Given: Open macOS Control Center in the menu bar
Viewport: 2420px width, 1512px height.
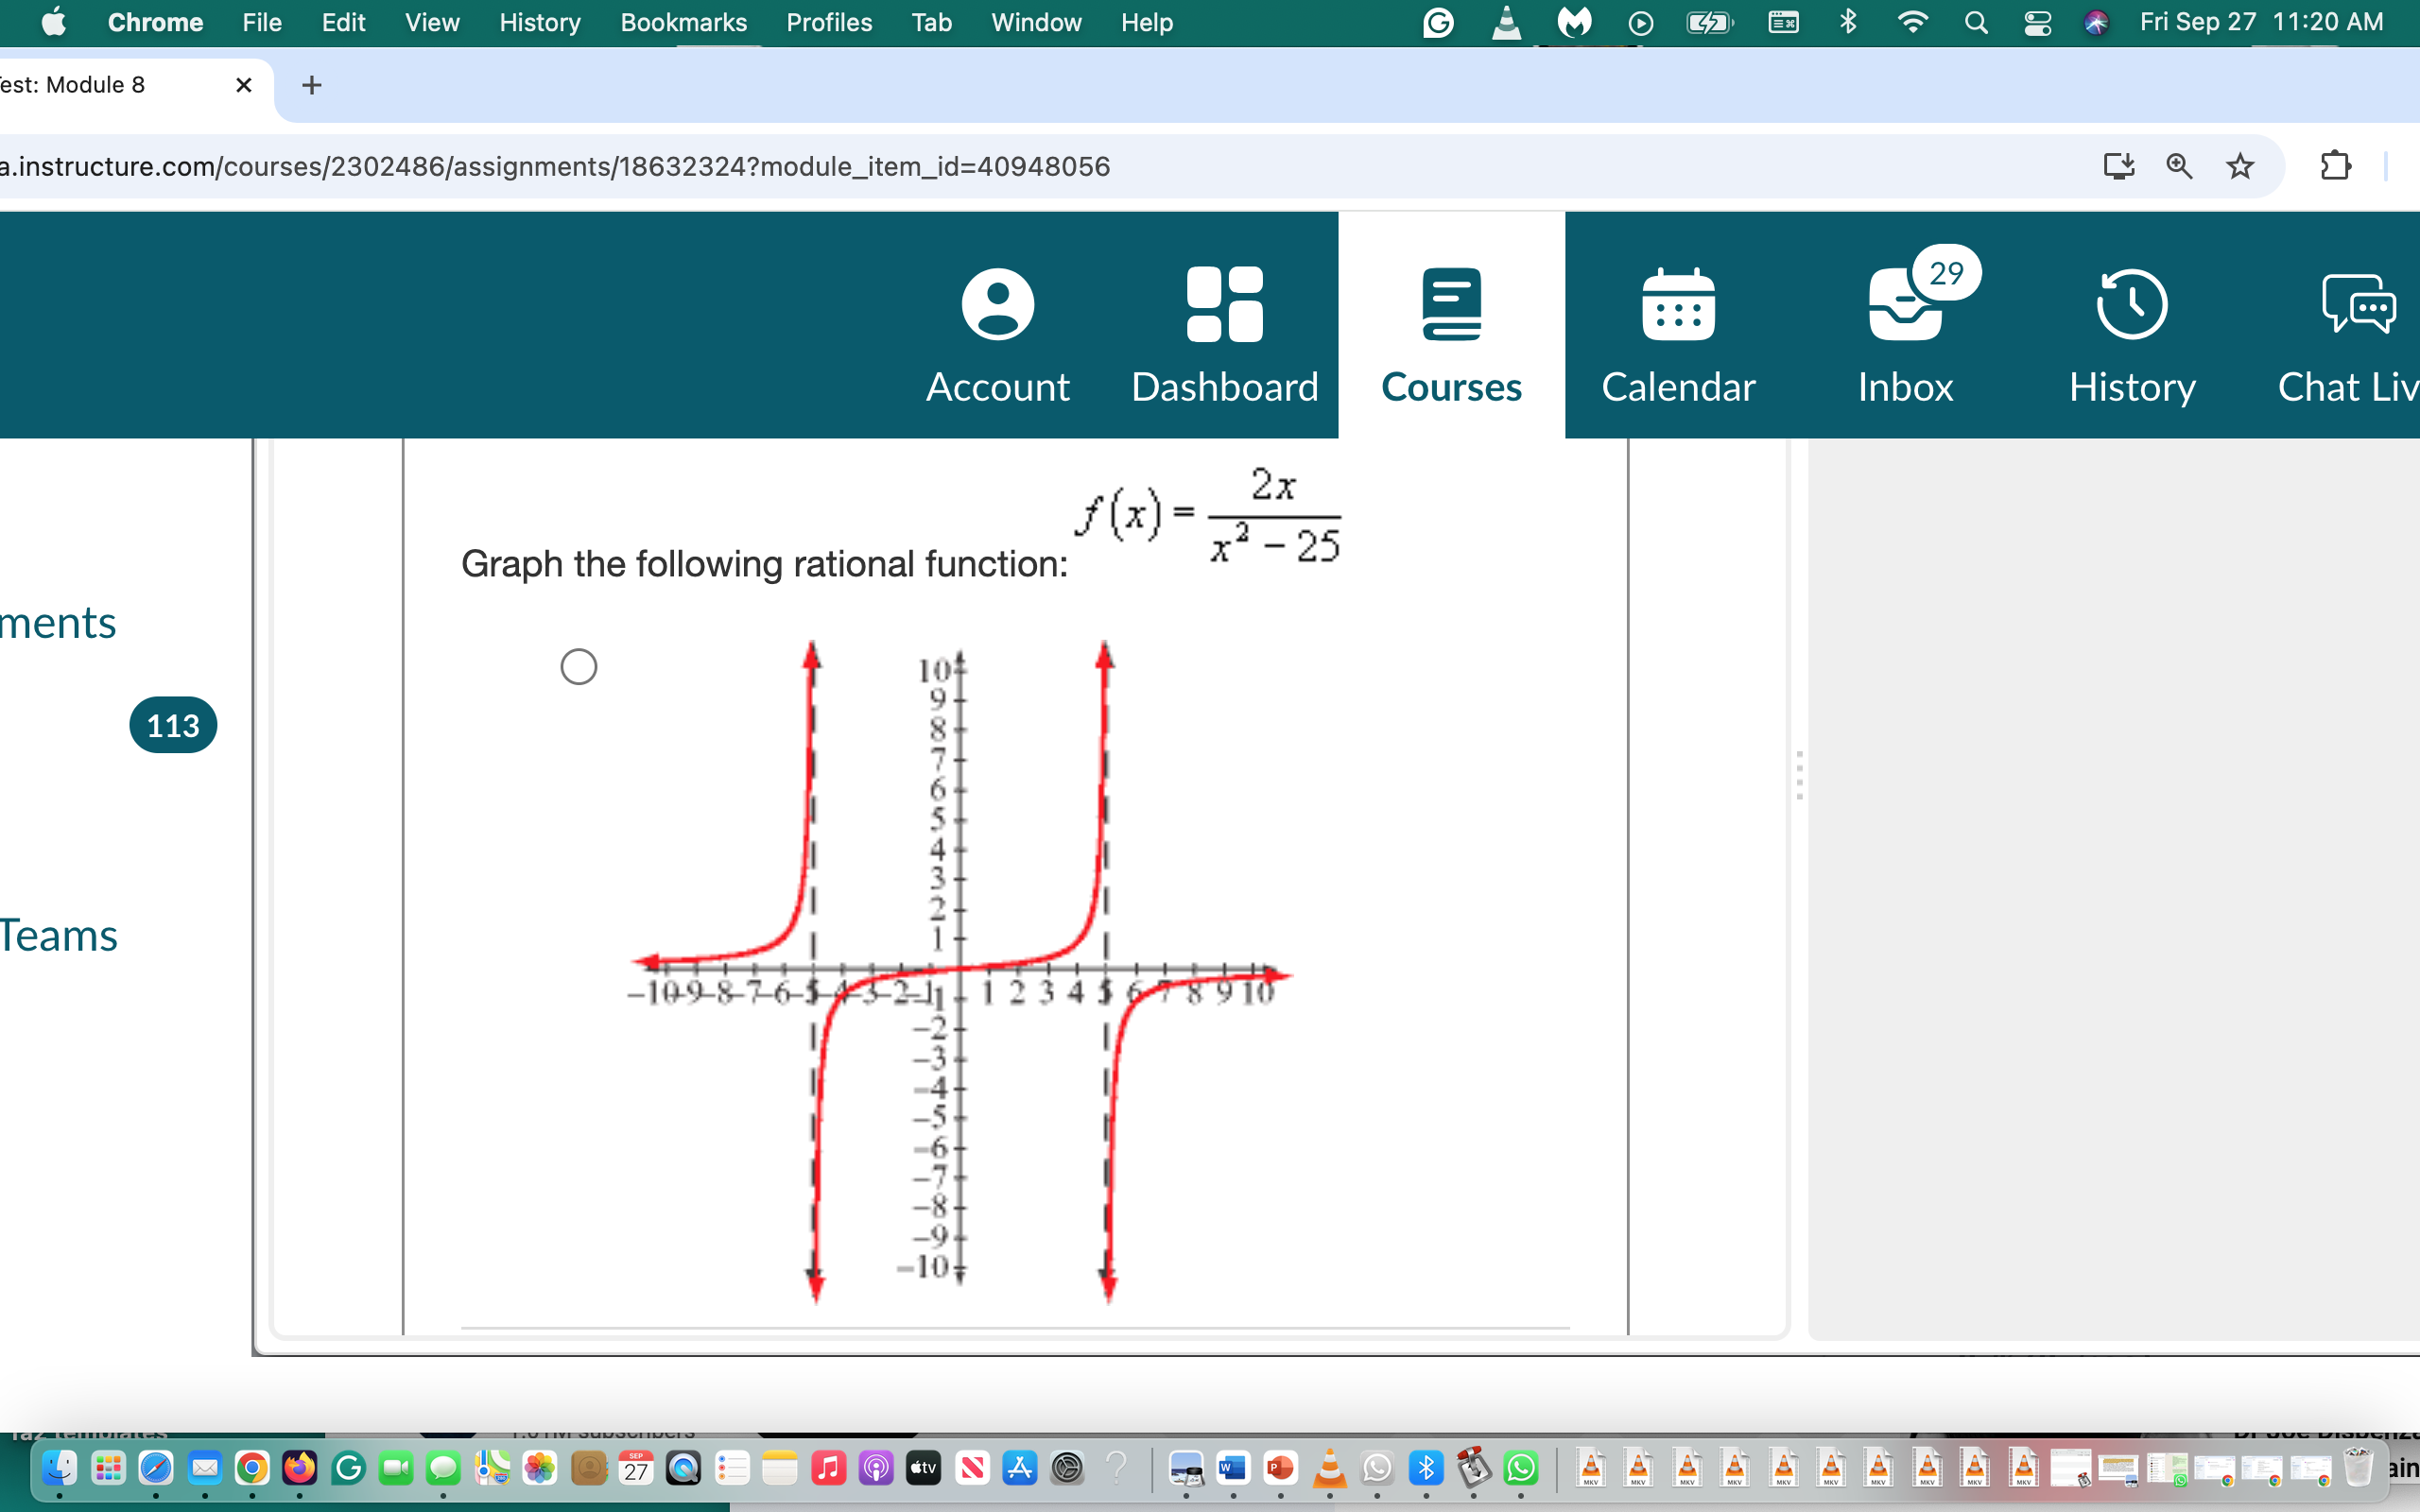Looking at the screenshot, I should pos(2037,22).
